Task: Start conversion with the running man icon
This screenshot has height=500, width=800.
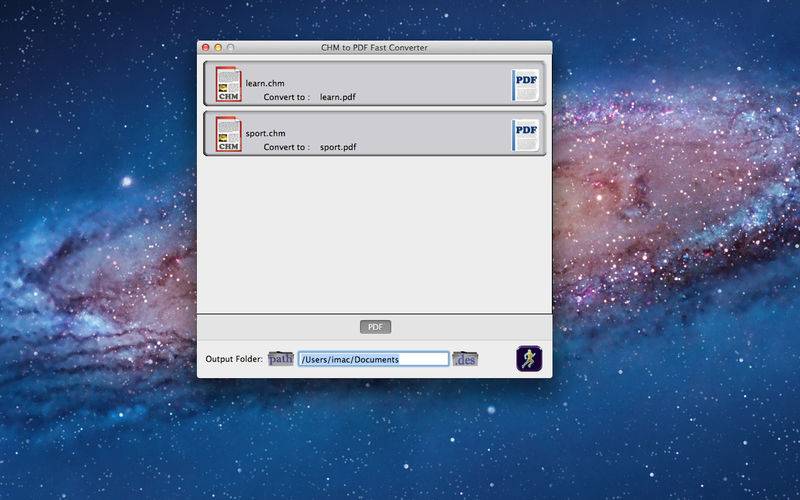Action: (529, 359)
